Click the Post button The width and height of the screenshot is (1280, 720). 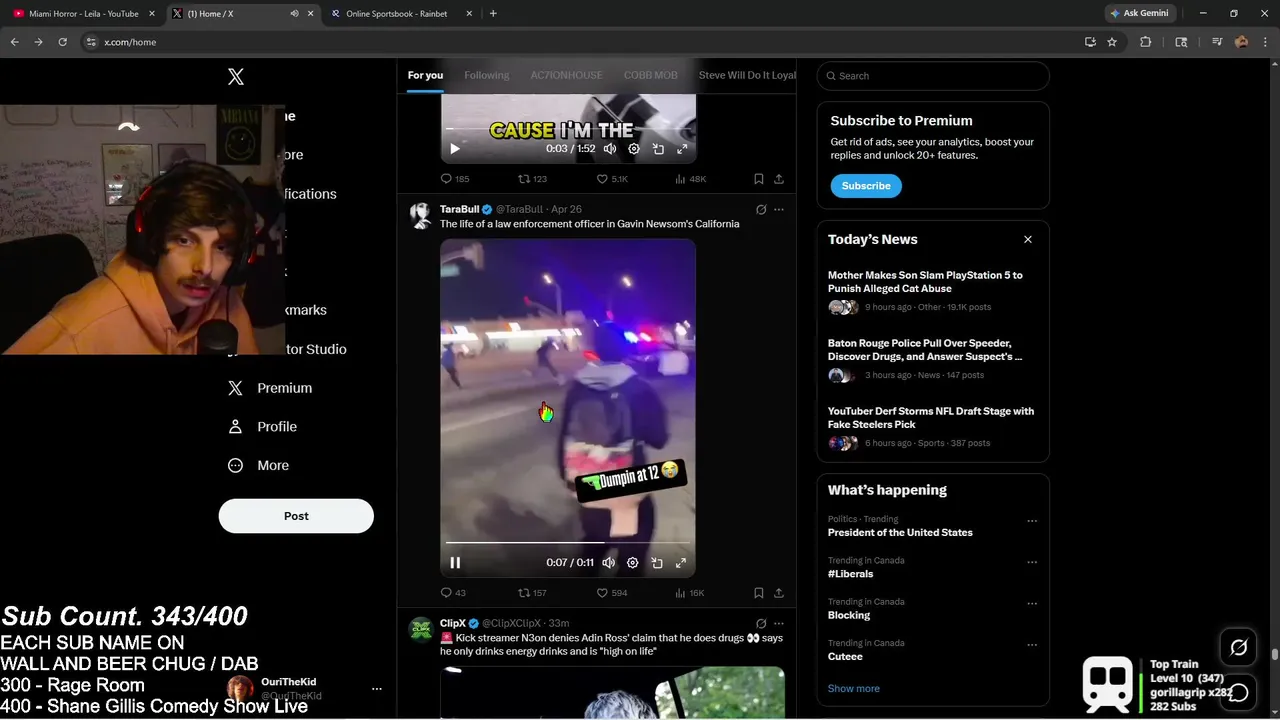click(x=296, y=516)
